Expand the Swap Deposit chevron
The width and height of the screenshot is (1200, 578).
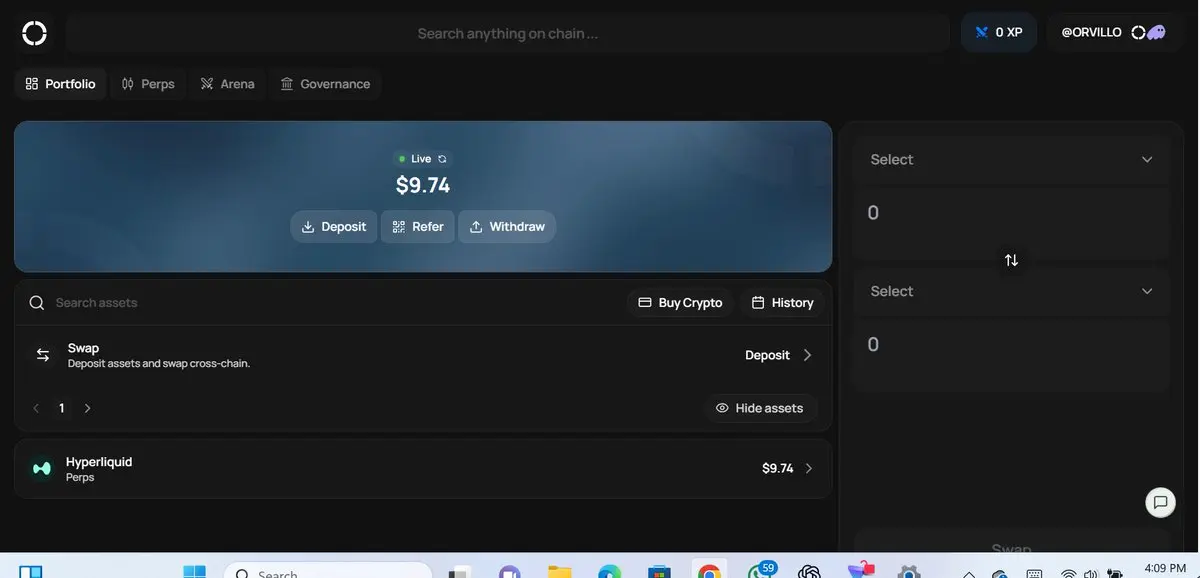pyautogui.click(x=808, y=355)
